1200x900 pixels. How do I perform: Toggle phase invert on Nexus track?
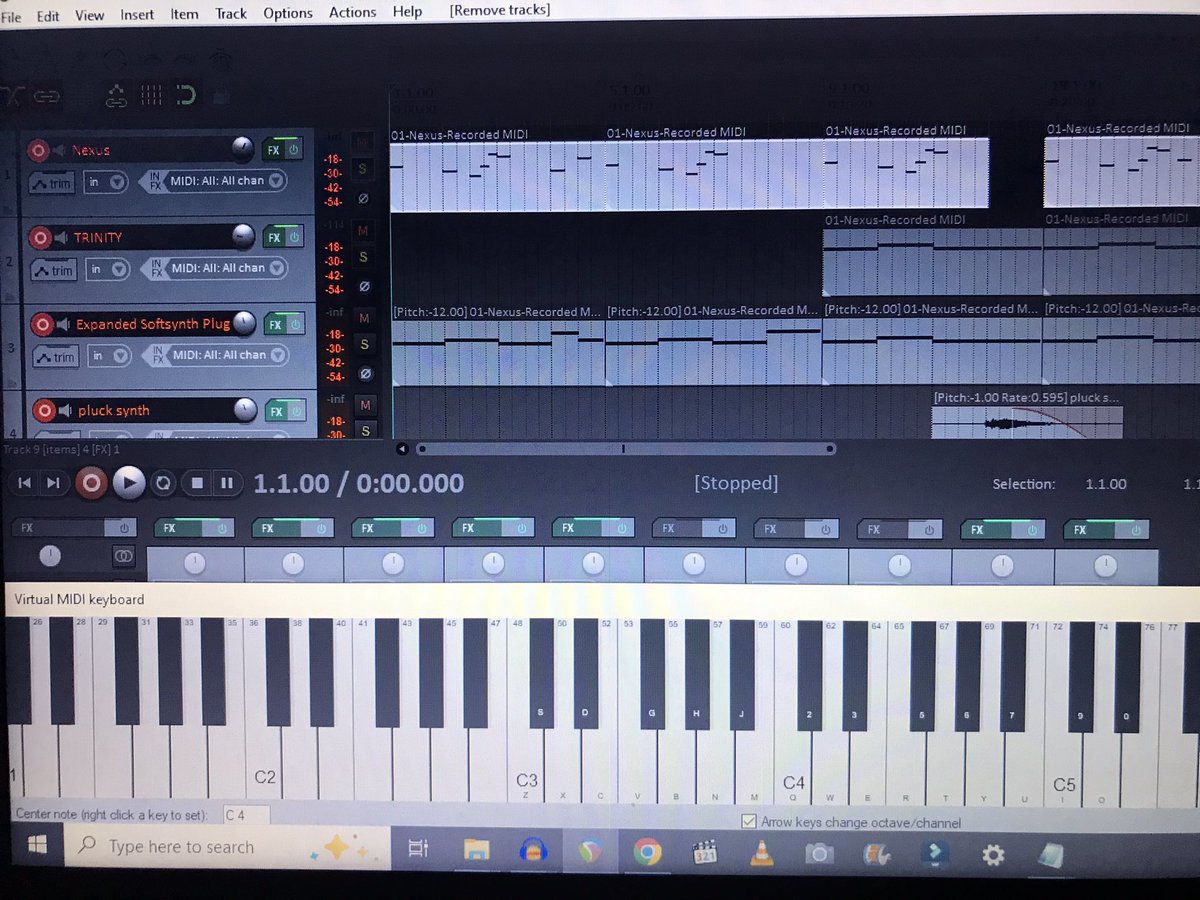[x=364, y=199]
